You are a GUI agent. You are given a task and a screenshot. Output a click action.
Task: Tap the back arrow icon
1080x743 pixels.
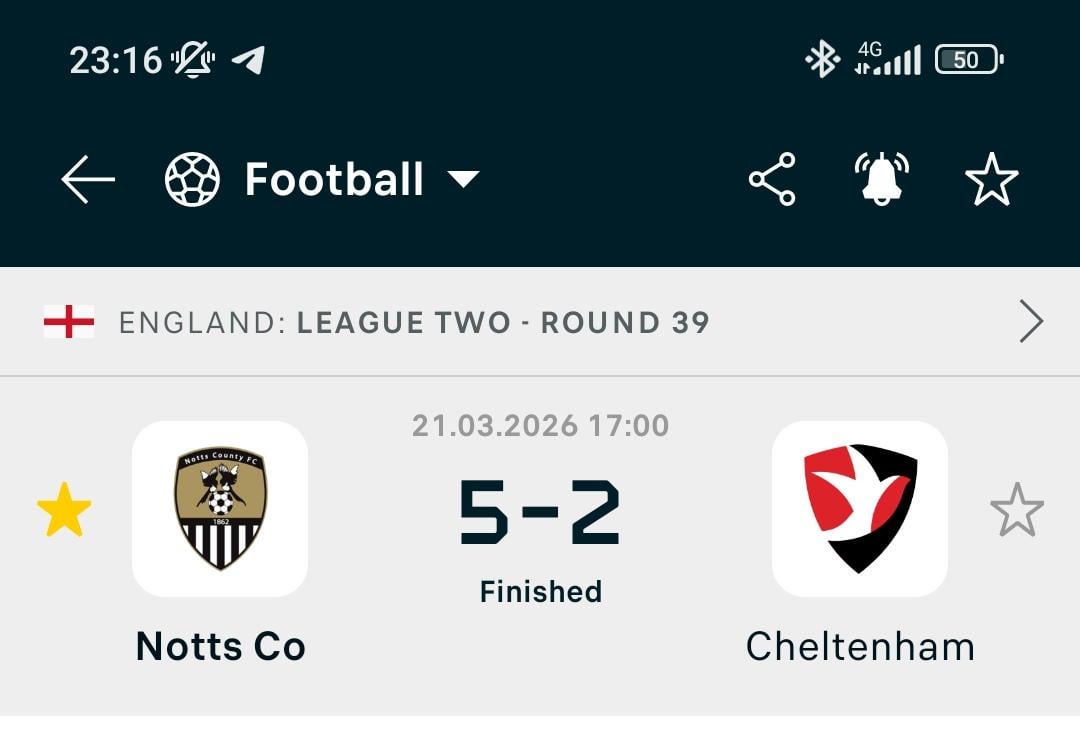(88, 180)
